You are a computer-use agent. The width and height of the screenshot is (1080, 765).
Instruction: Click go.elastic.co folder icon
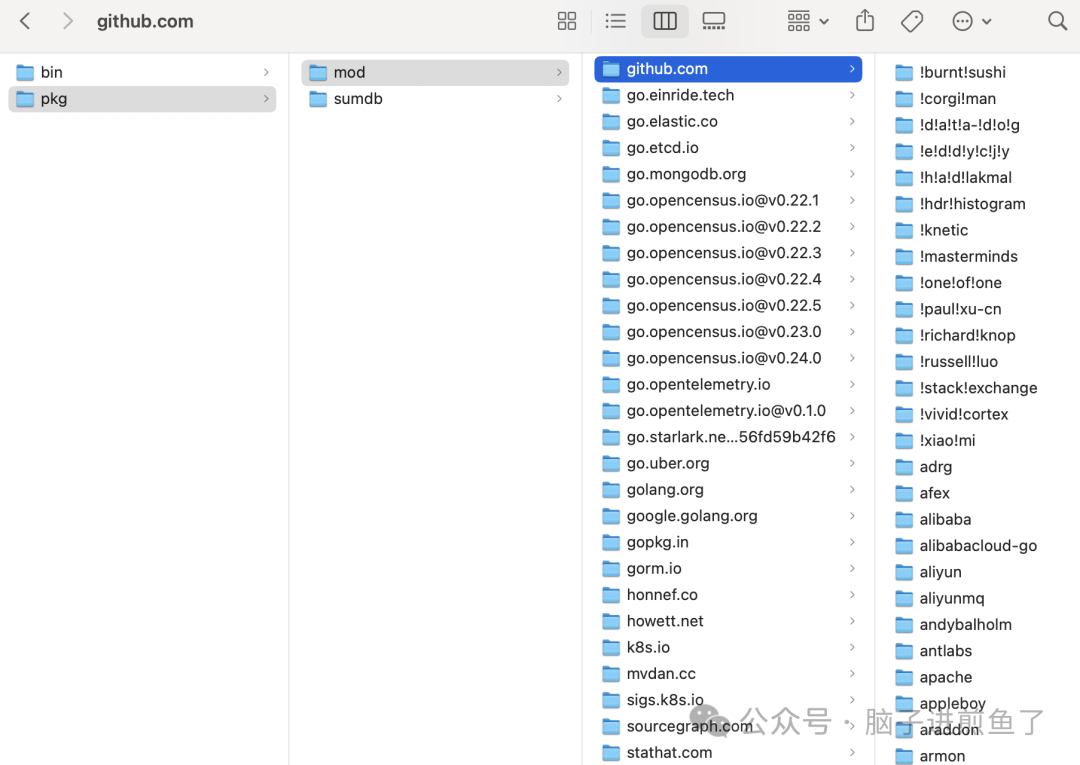click(x=611, y=121)
